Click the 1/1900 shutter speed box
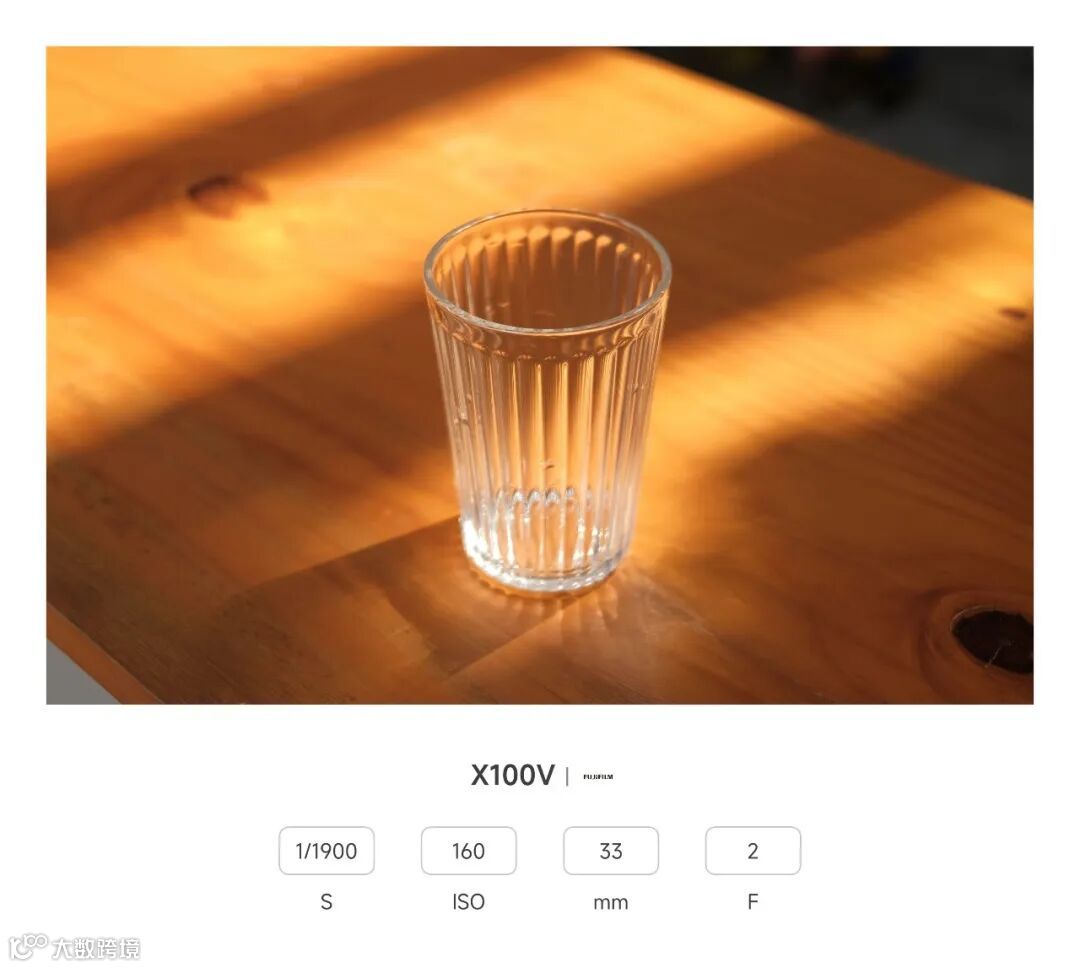Screen dimensions: 1080x968 point(326,851)
